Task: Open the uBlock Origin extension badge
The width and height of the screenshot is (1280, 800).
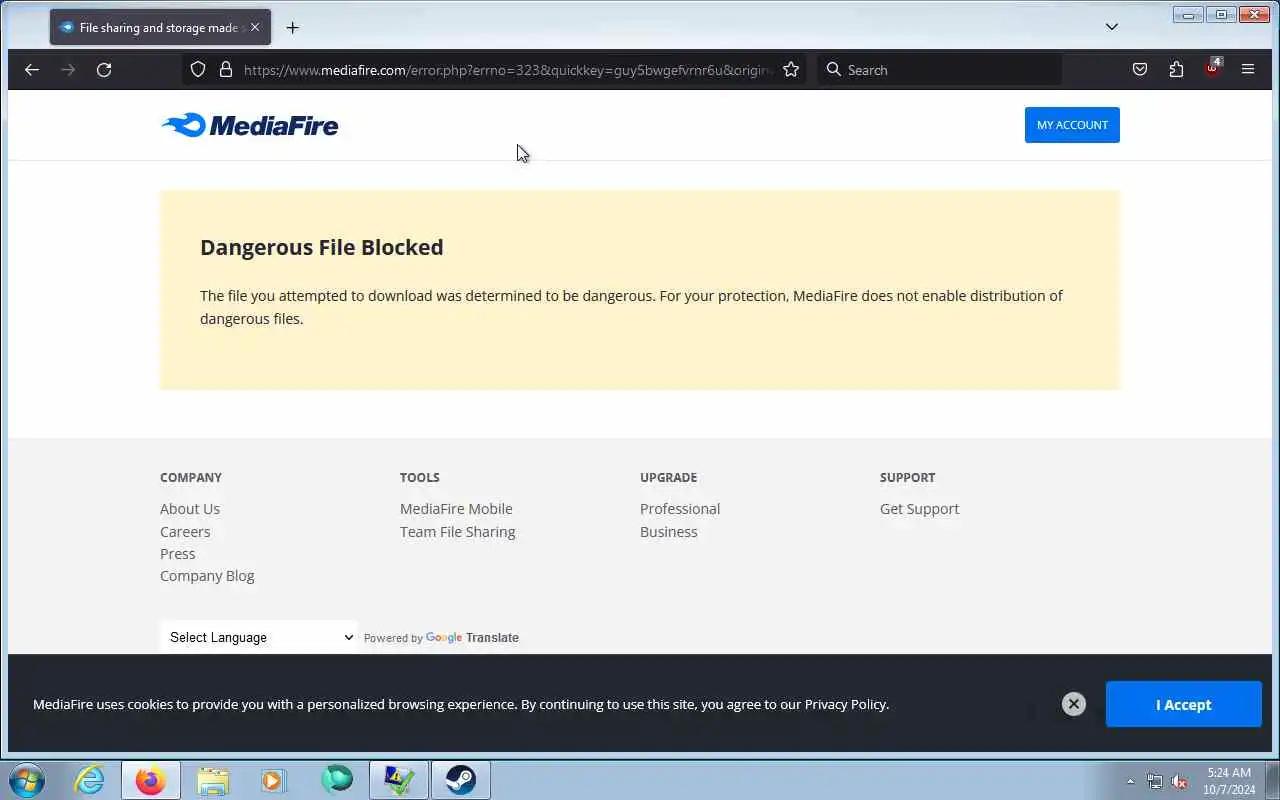Action: point(1212,69)
